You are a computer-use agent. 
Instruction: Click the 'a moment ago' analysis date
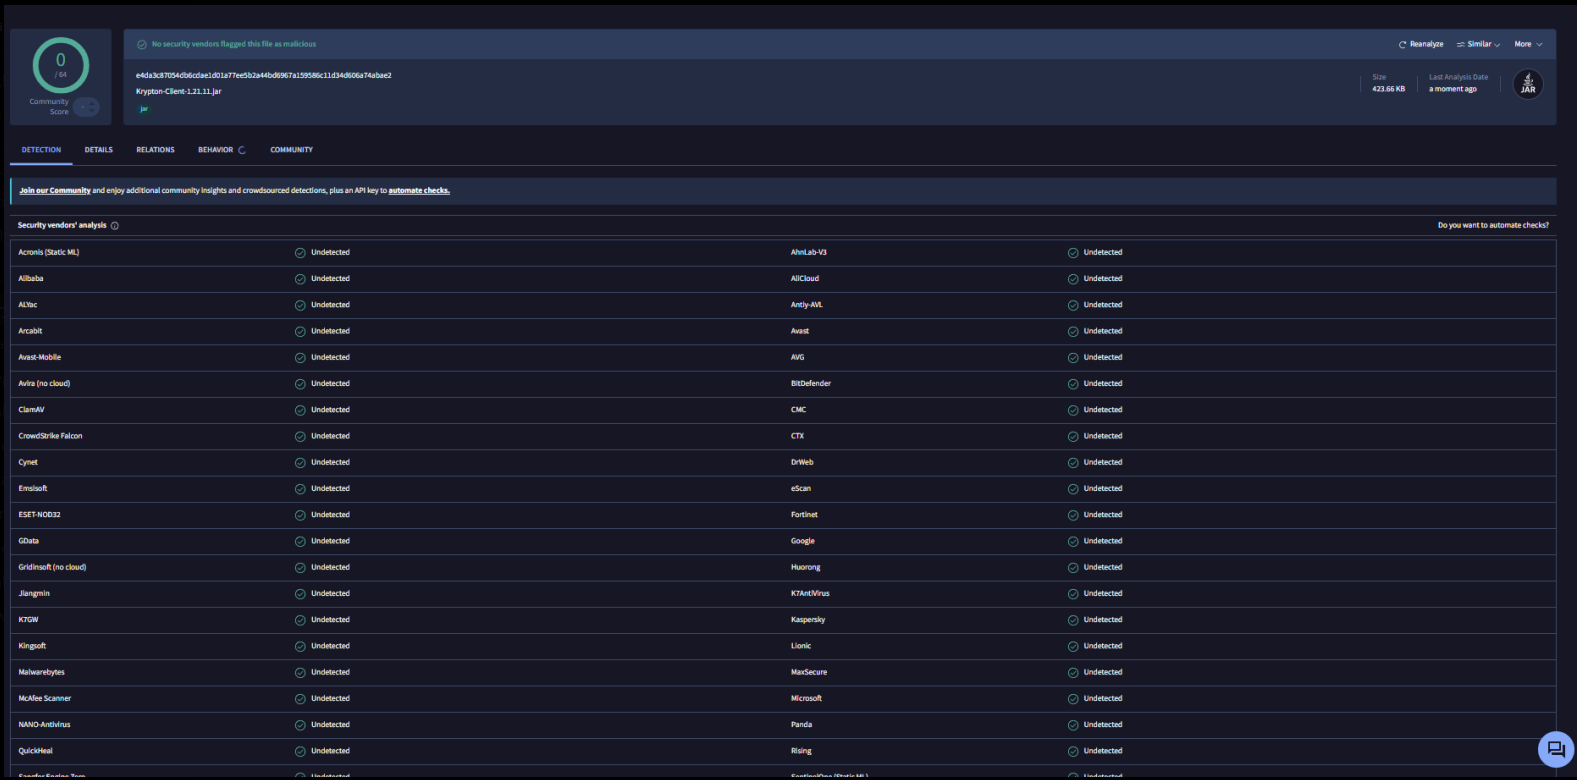(x=1453, y=89)
